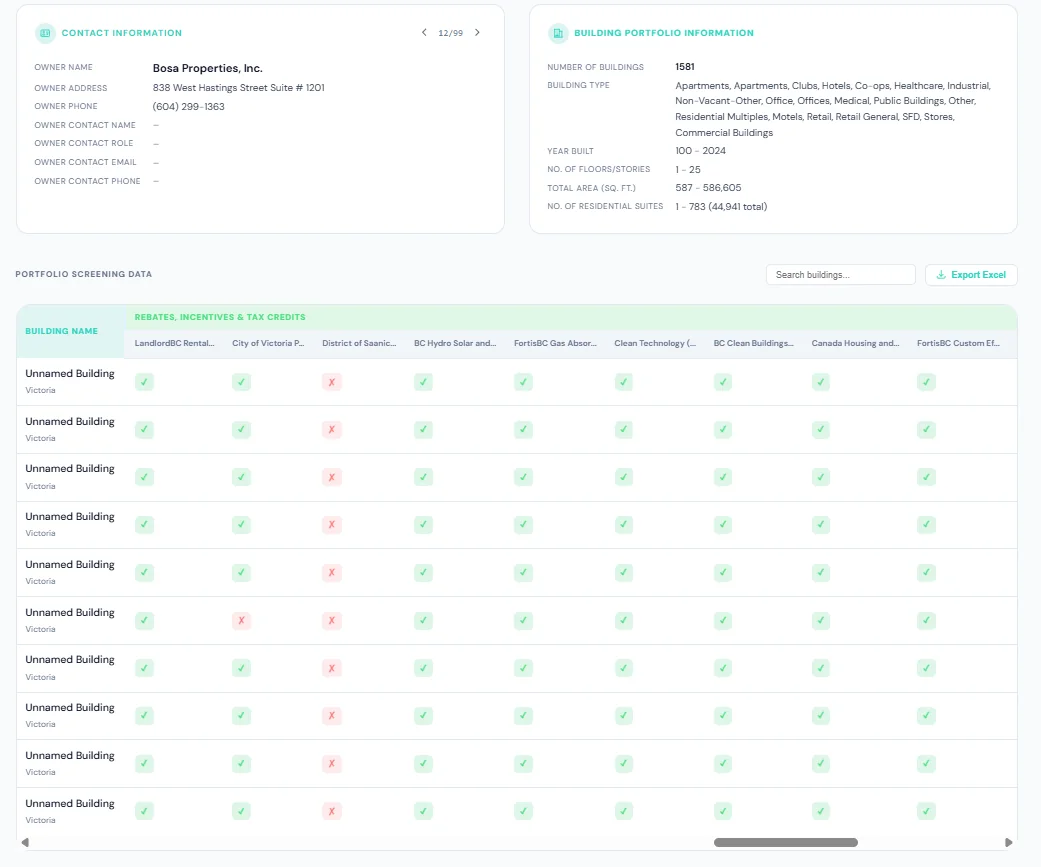Select the LandlordBC Rental column header
Image resolution: width=1041 pixels, height=867 pixels.
pos(175,343)
